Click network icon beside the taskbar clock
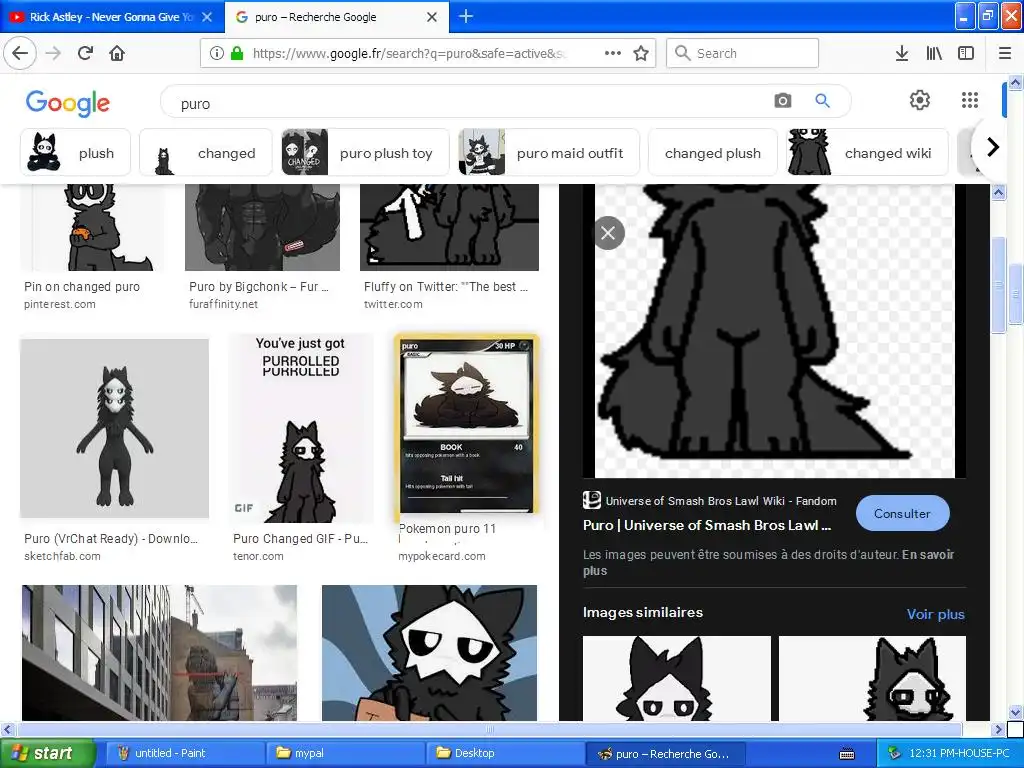This screenshot has width=1024, height=768. tap(894, 753)
